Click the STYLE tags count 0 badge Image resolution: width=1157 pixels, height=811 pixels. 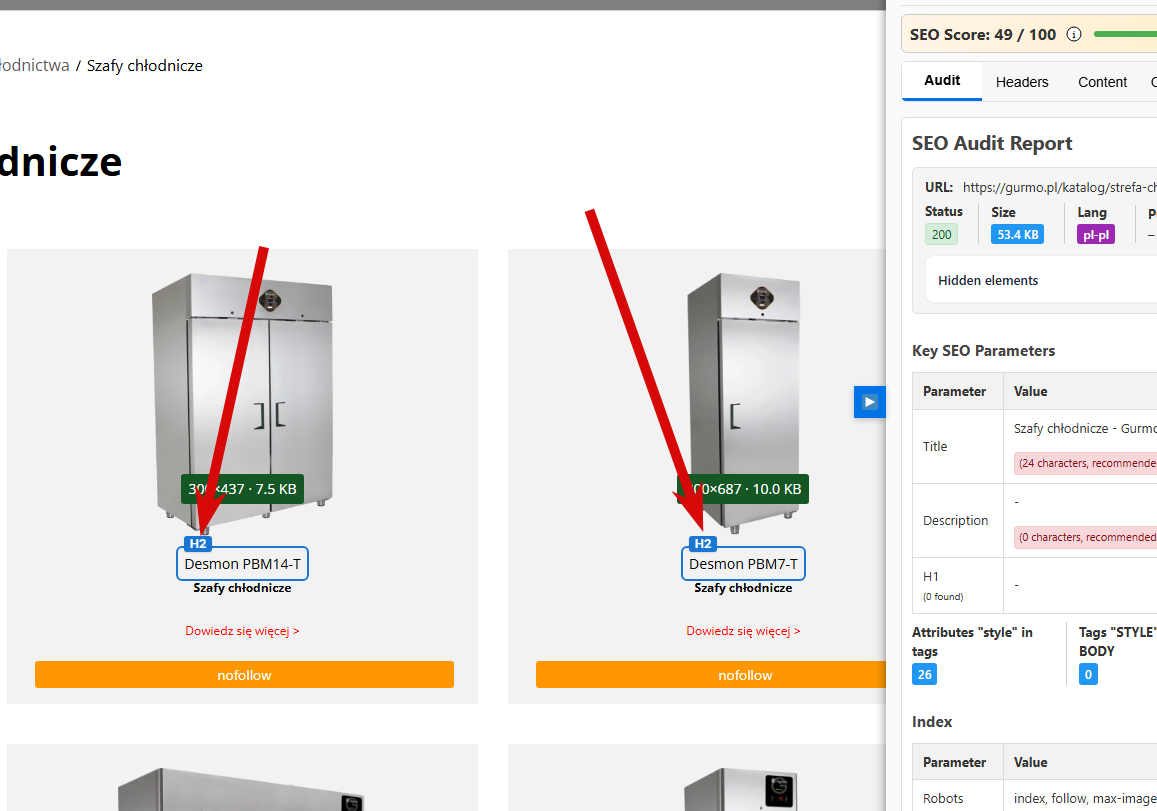point(1088,674)
